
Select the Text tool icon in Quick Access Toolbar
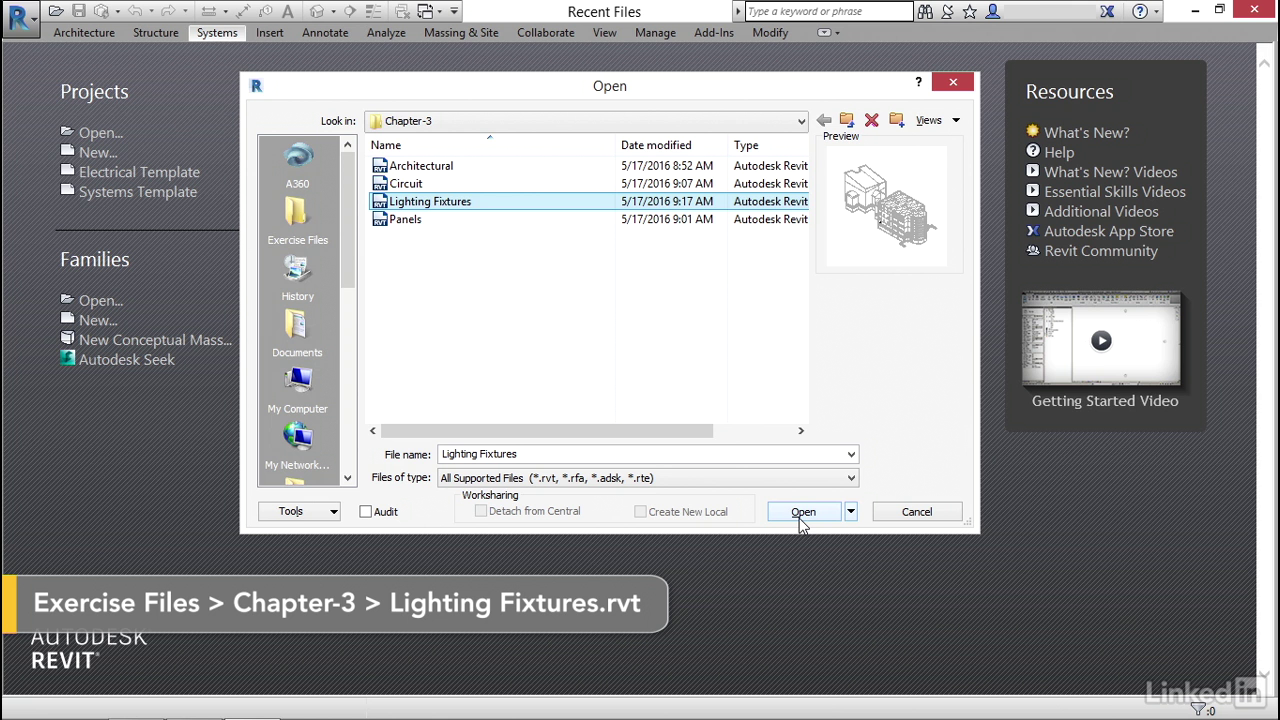pos(288,12)
